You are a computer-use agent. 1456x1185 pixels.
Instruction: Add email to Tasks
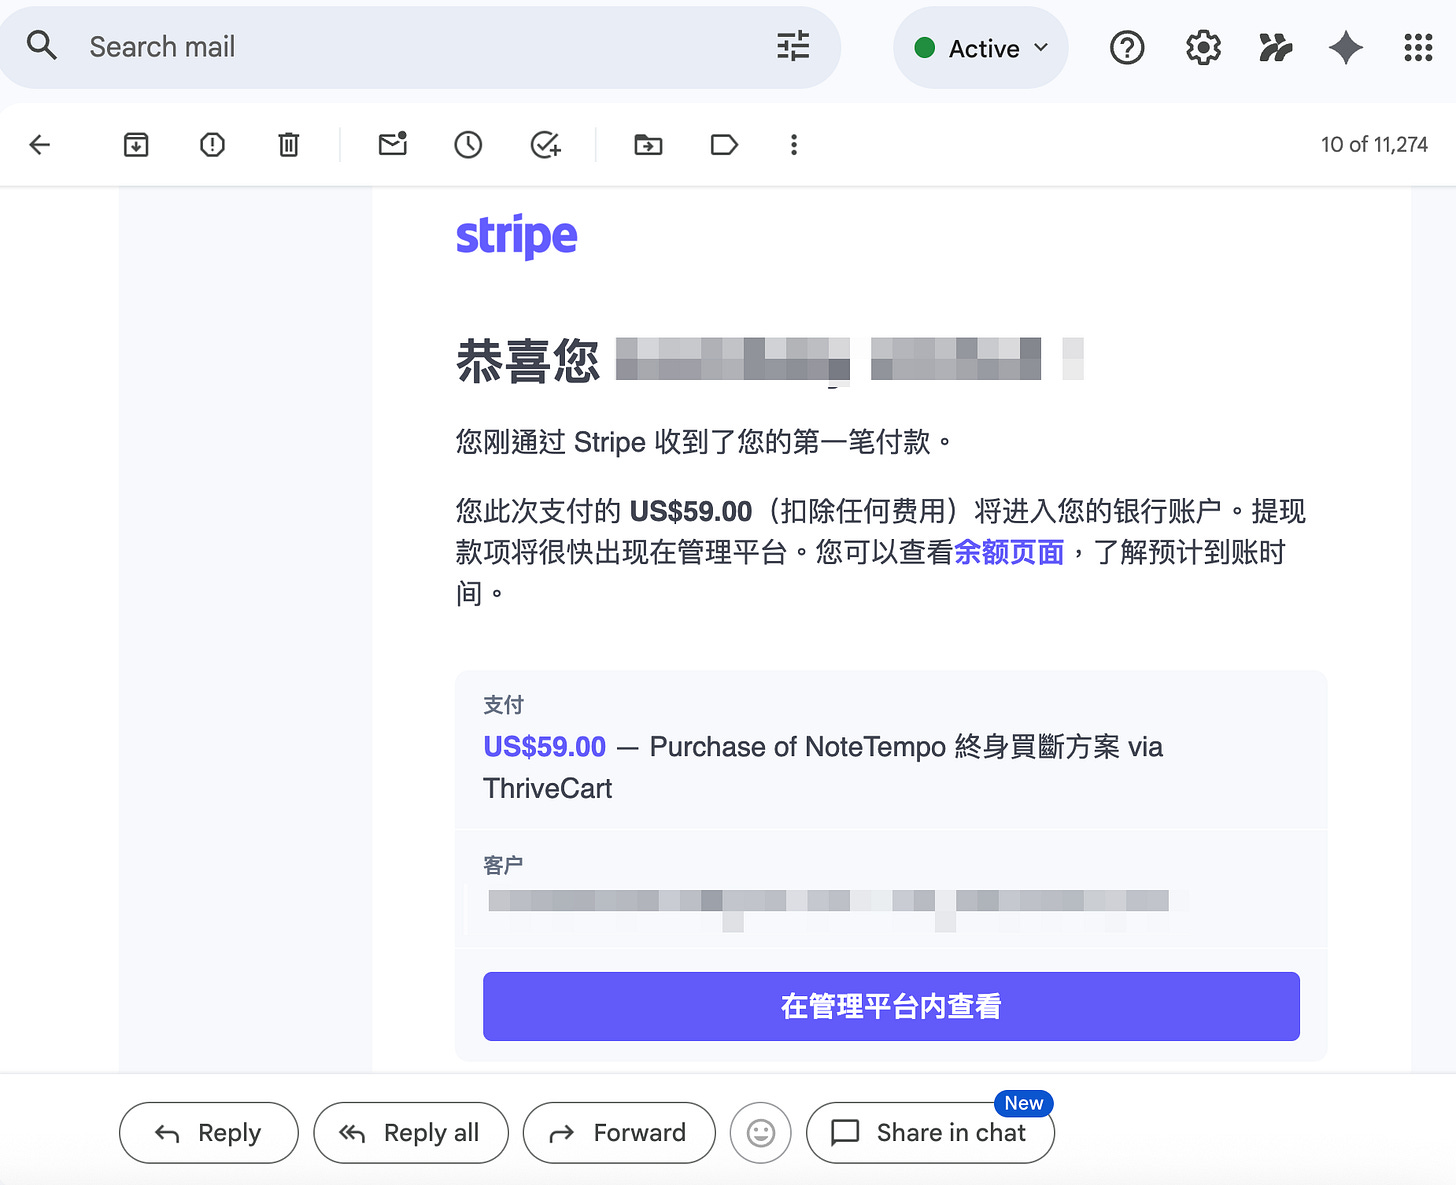tap(545, 145)
